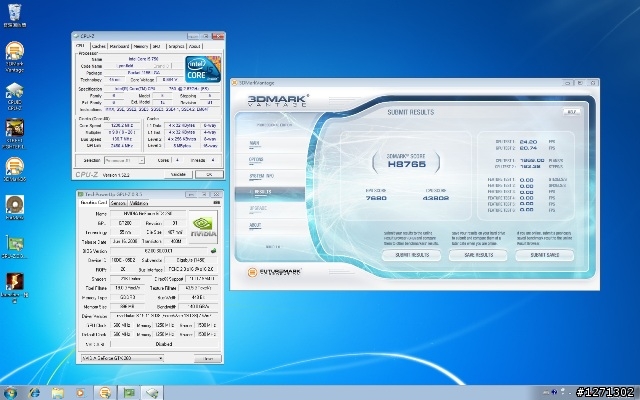Select the CPU tab in CPU-Z

point(81,46)
